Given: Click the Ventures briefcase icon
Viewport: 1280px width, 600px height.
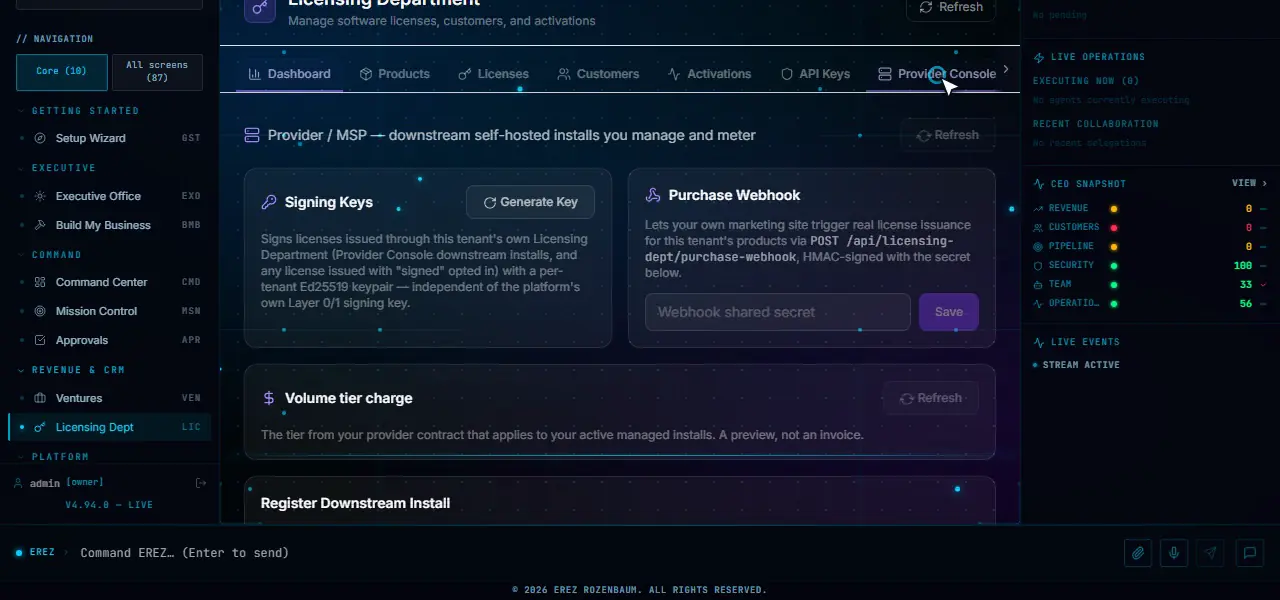Looking at the screenshot, I should pyautogui.click(x=40, y=398).
